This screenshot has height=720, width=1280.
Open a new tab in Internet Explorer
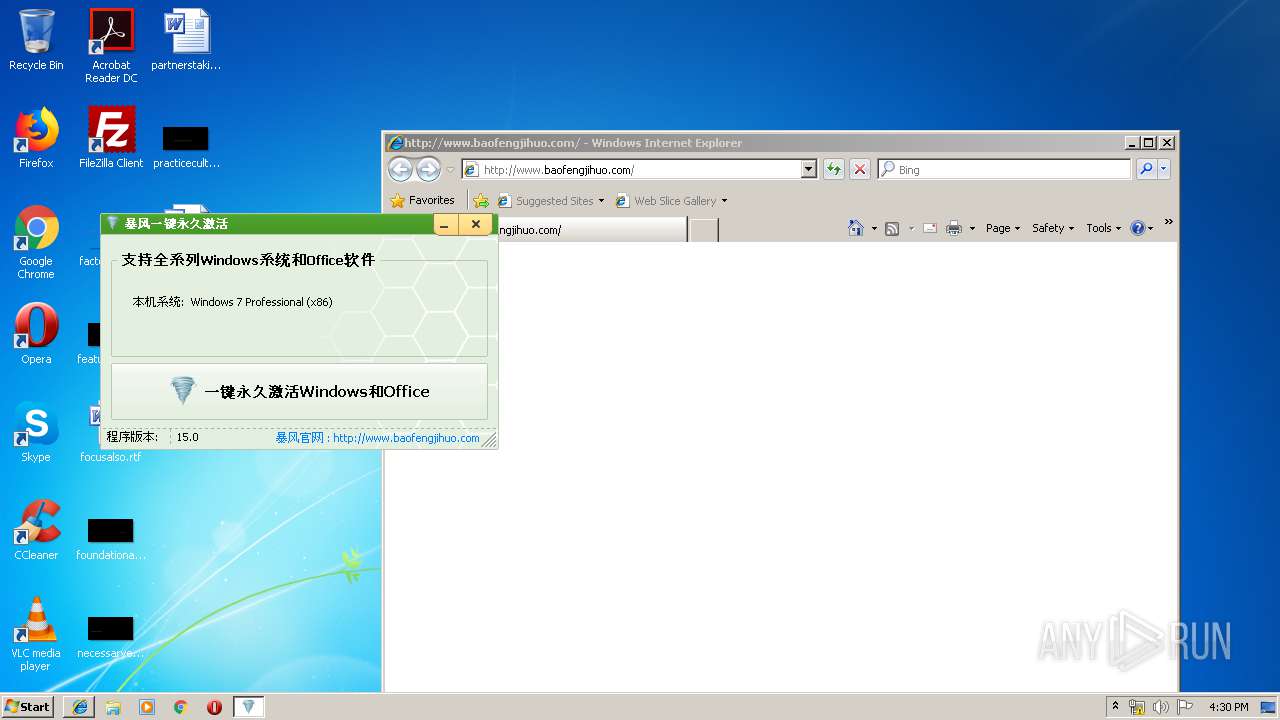(704, 230)
